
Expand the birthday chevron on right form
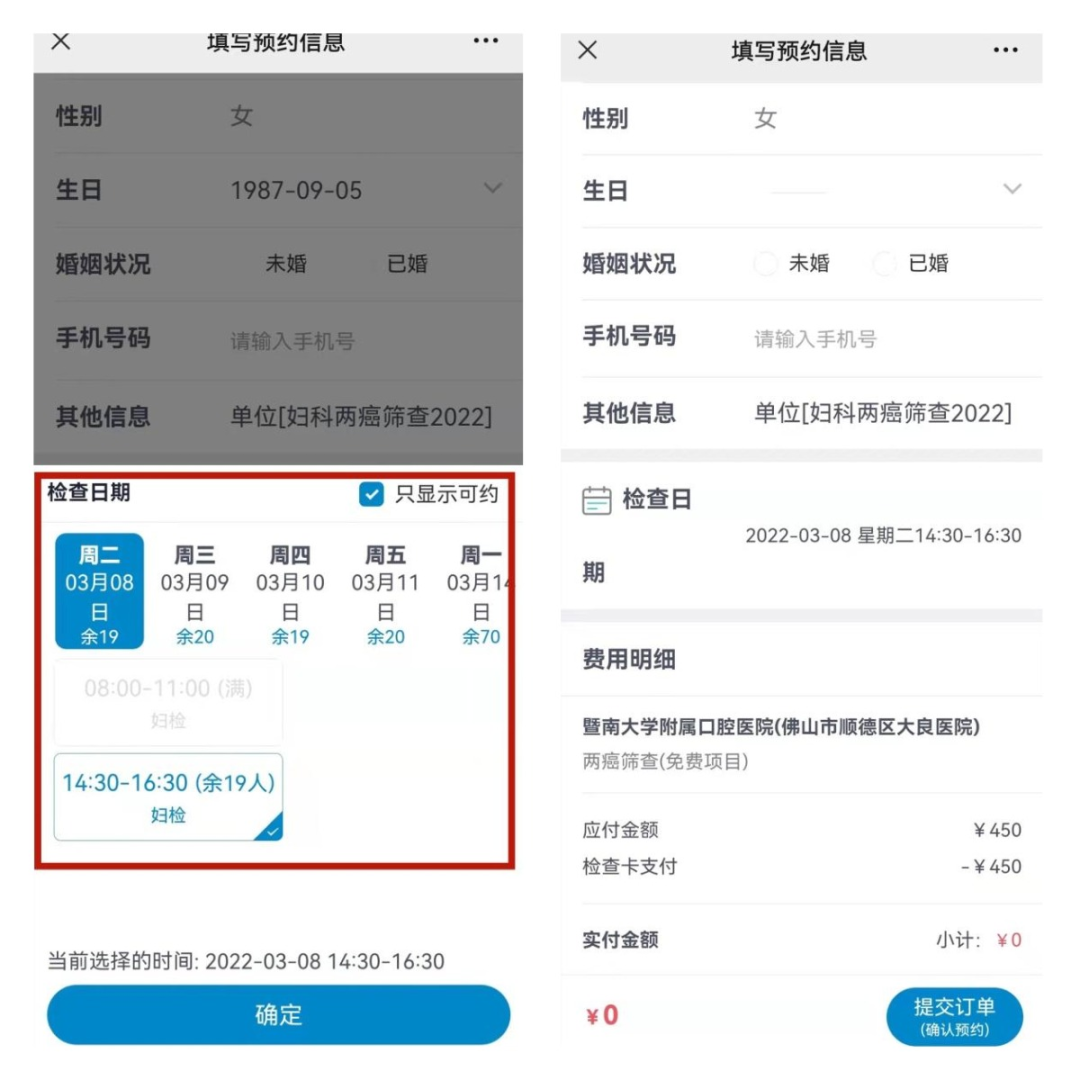1012,189
